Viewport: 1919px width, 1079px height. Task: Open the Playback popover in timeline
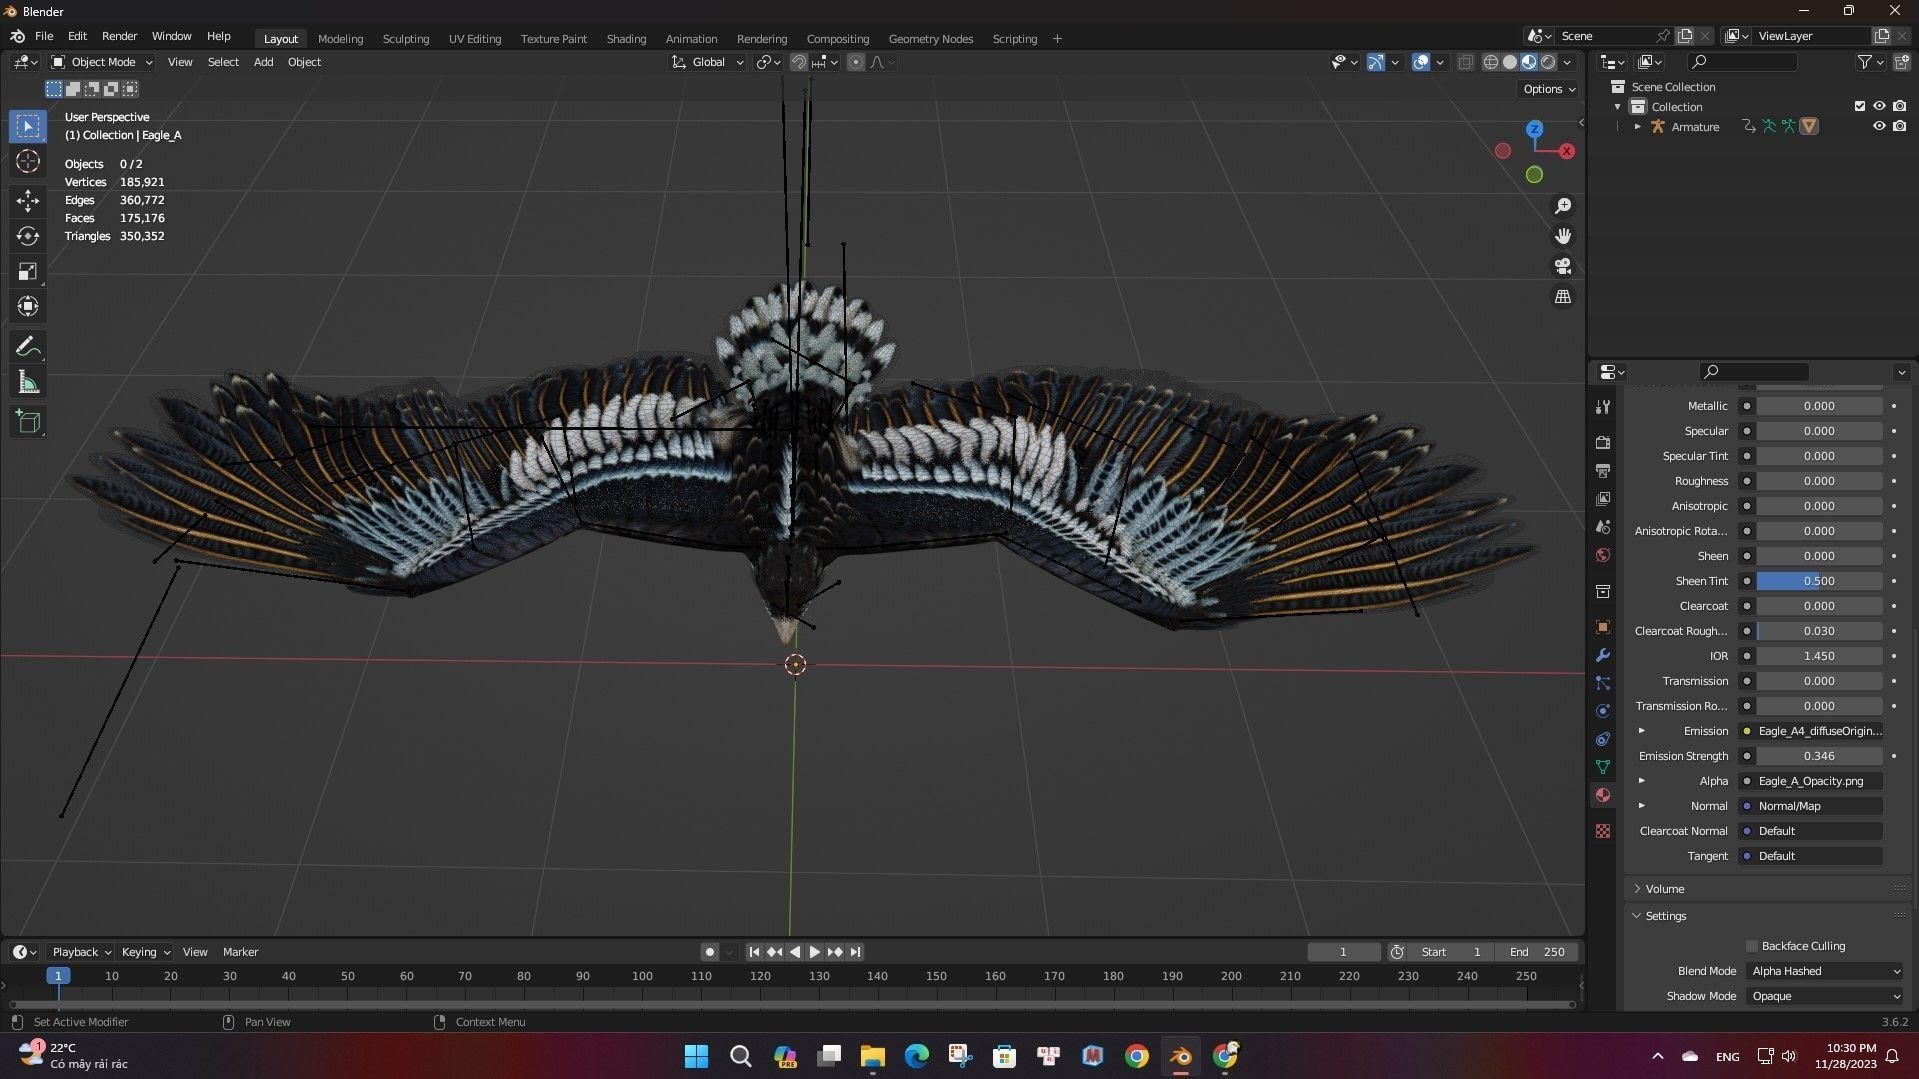(x=81, y=952)
